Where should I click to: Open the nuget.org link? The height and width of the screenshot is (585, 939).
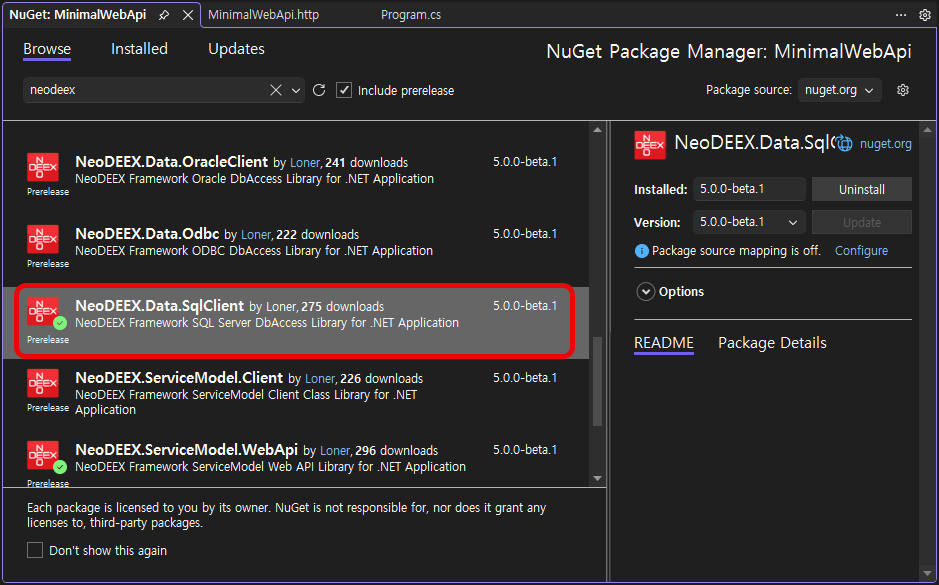886,144
